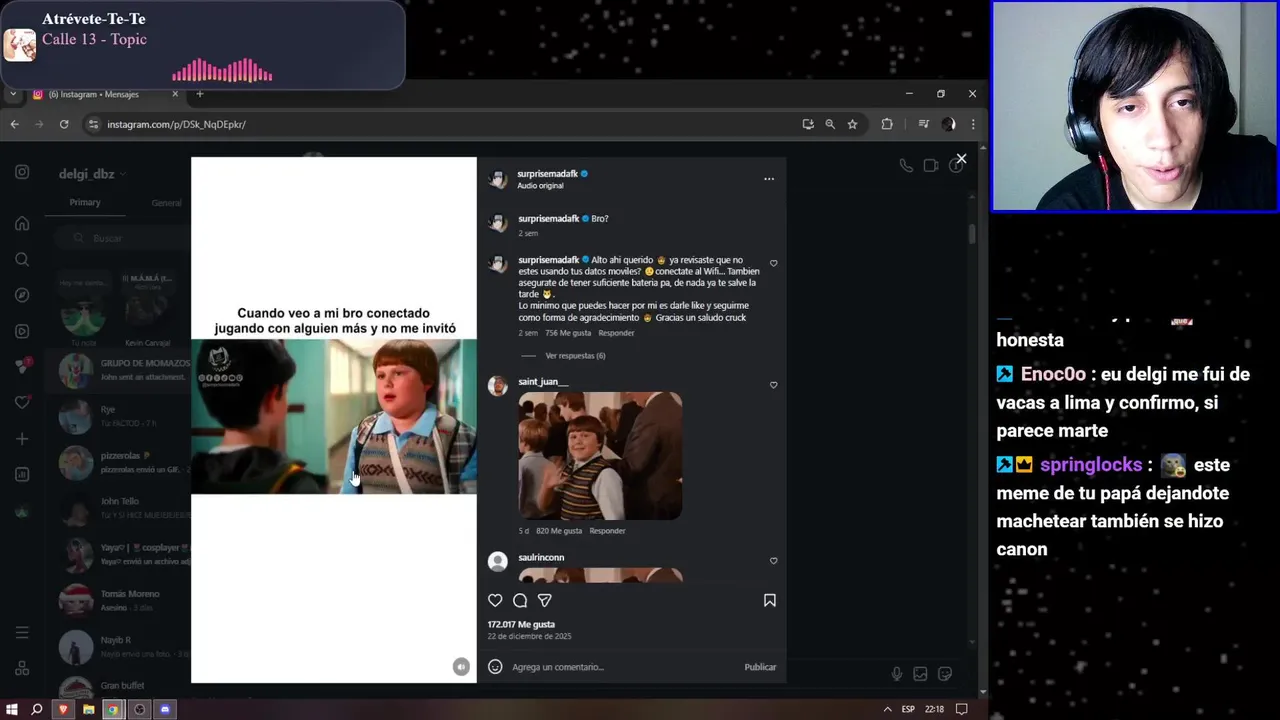Image resolution: width=1280 pixels, height=720 pixels.
Task: Reload the page
Action: 64,124
